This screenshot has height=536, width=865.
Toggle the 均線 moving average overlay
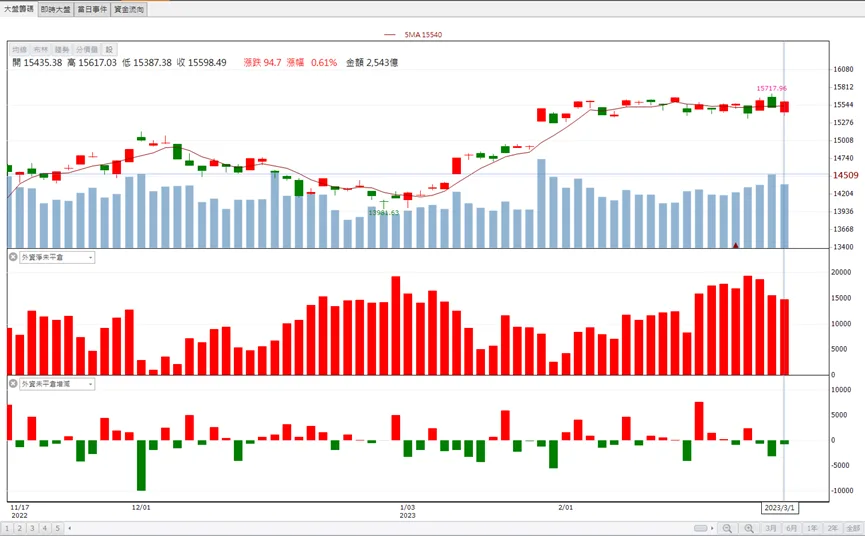point(20,50)
